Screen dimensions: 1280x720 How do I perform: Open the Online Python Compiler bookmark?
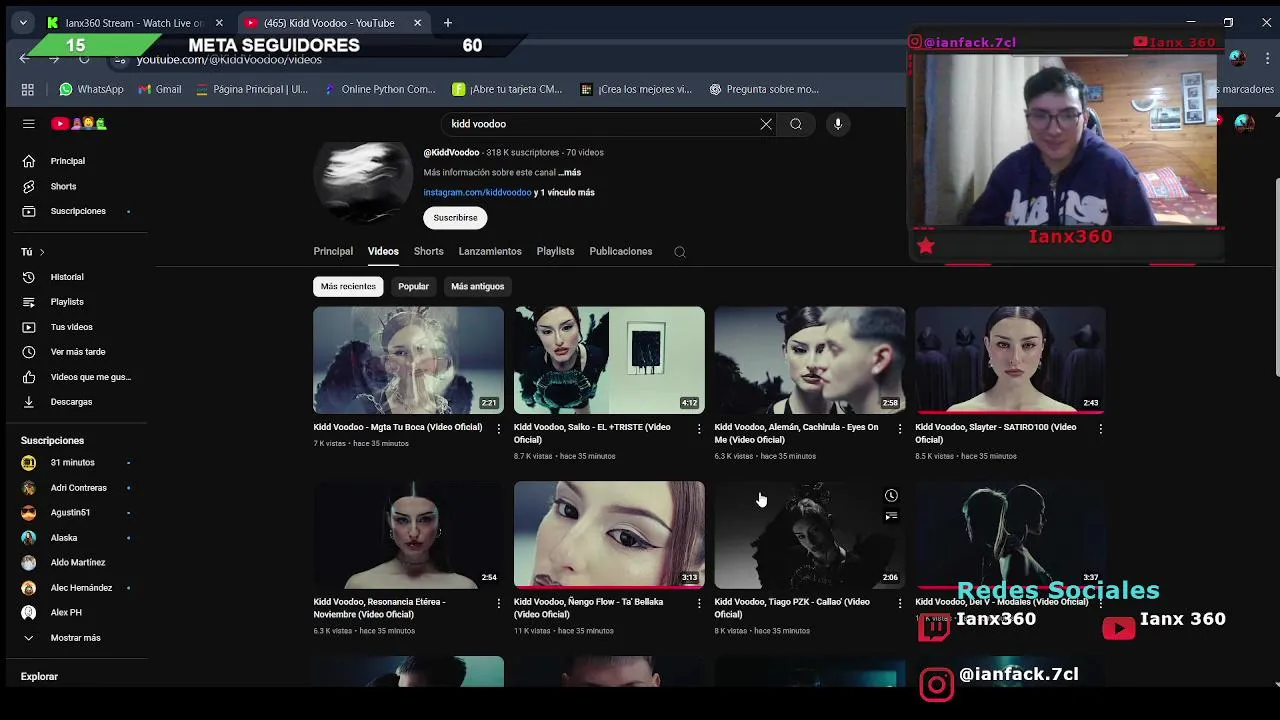point(380,89)
